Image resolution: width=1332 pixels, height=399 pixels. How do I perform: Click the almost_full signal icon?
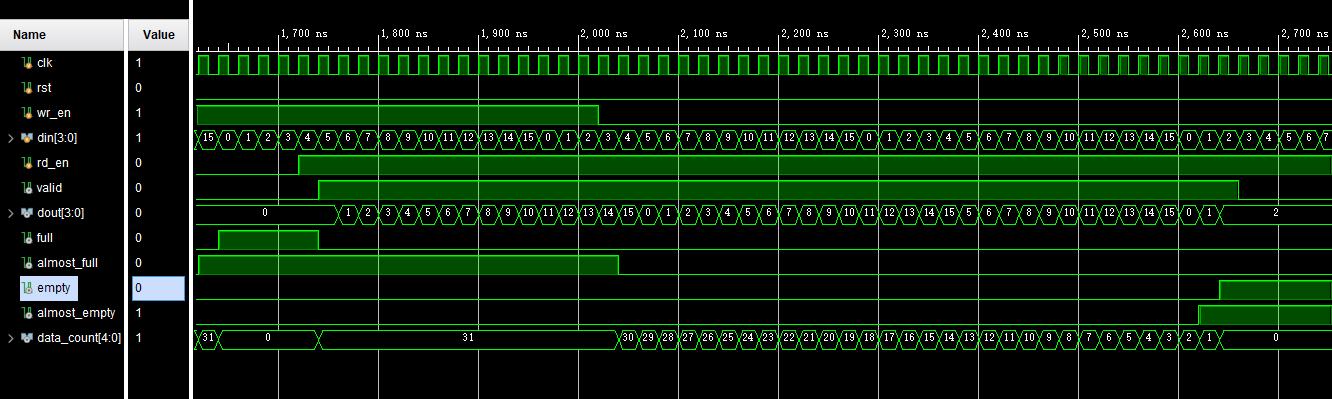tap(27, 263)
